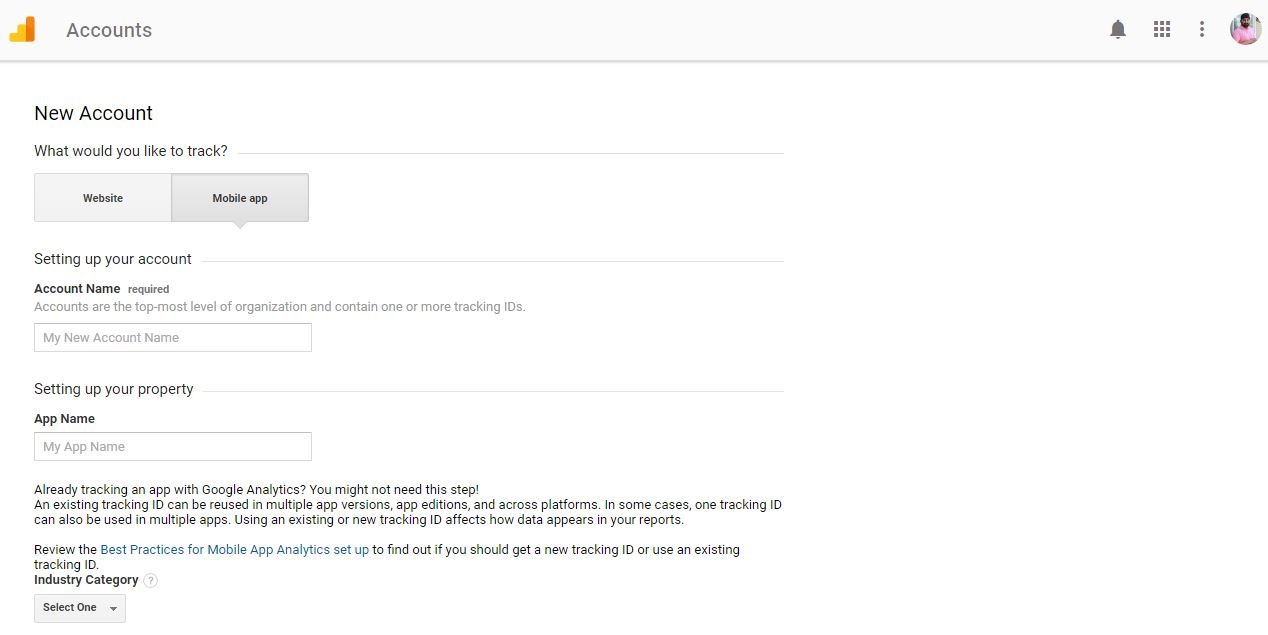Open the user profile avatar
Screen dimensions: 1268x635
pos(1245,29)
